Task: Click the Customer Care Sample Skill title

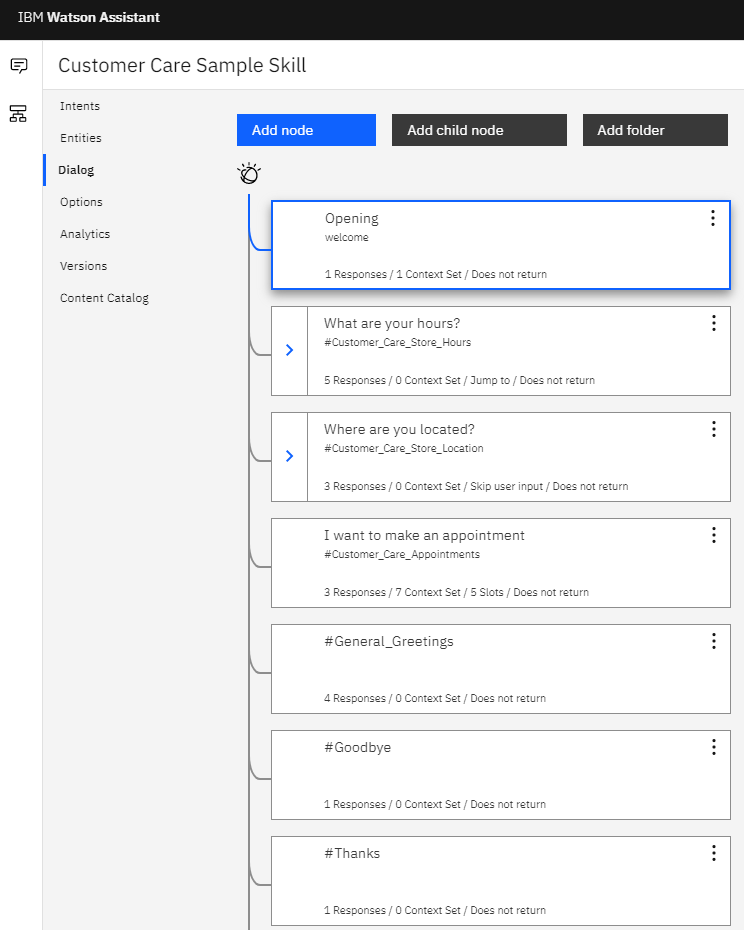Action: coord(182,65)
